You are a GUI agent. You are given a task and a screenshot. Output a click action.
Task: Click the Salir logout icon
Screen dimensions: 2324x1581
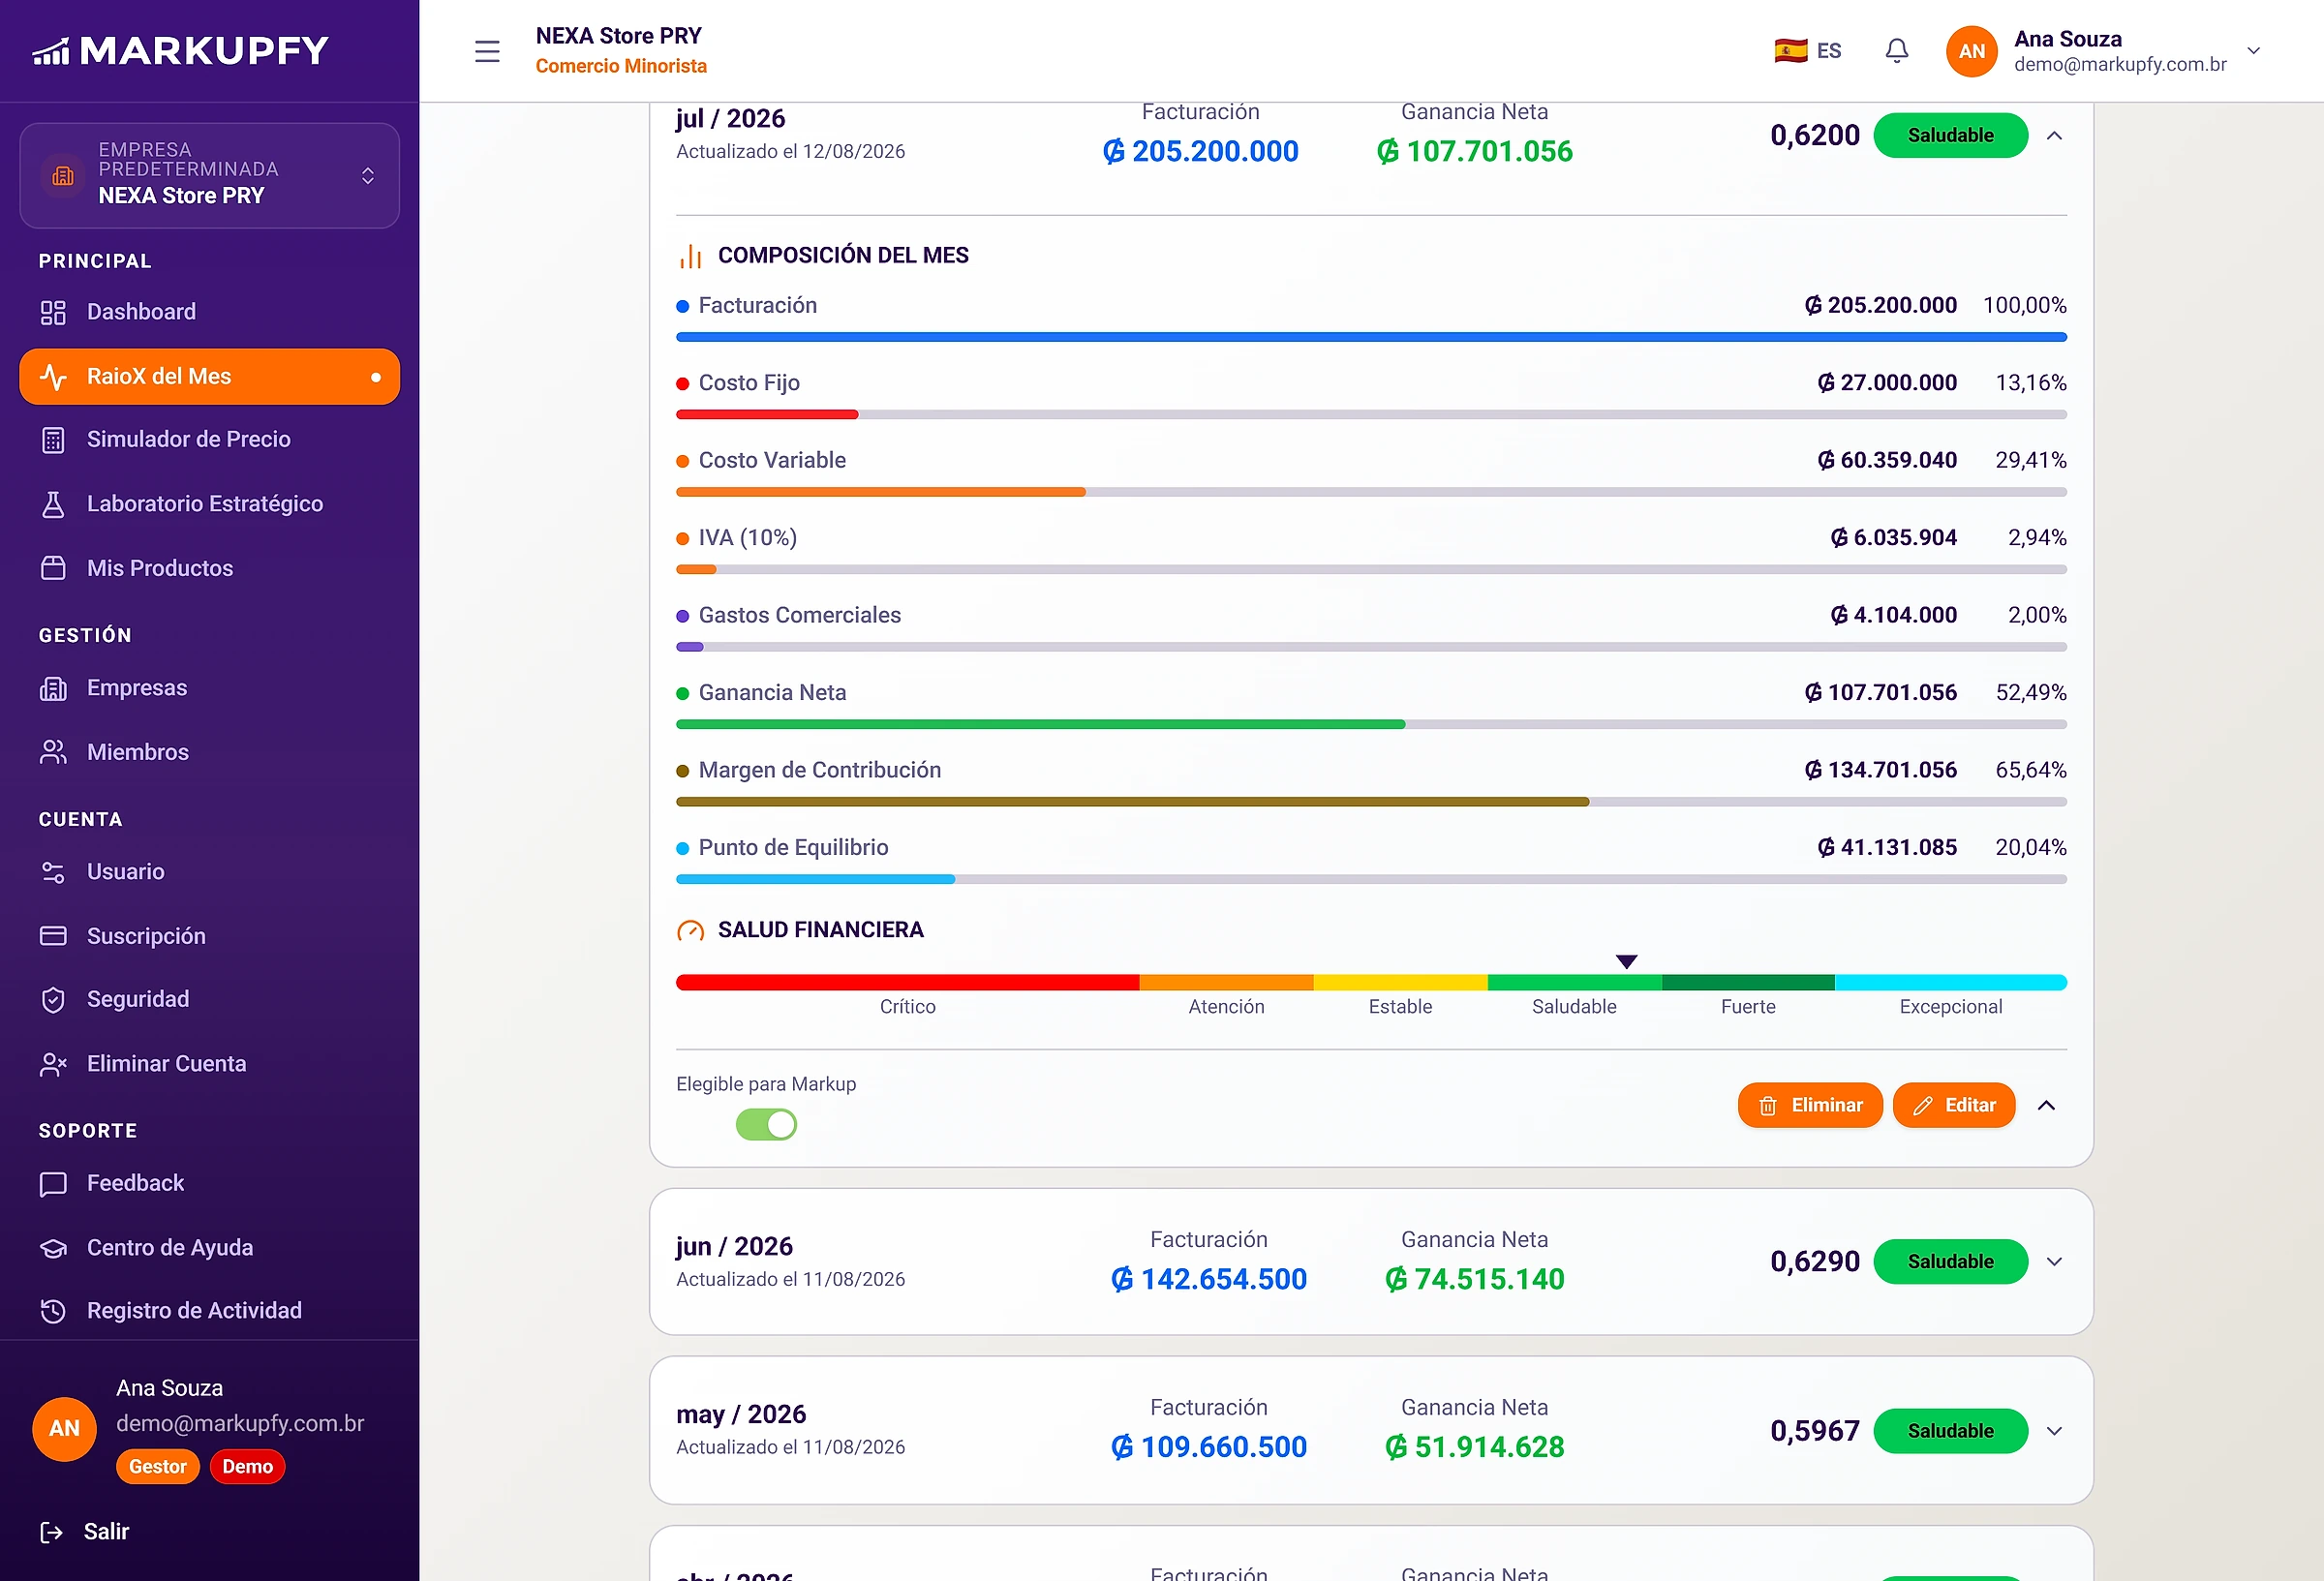[51, 1532]
